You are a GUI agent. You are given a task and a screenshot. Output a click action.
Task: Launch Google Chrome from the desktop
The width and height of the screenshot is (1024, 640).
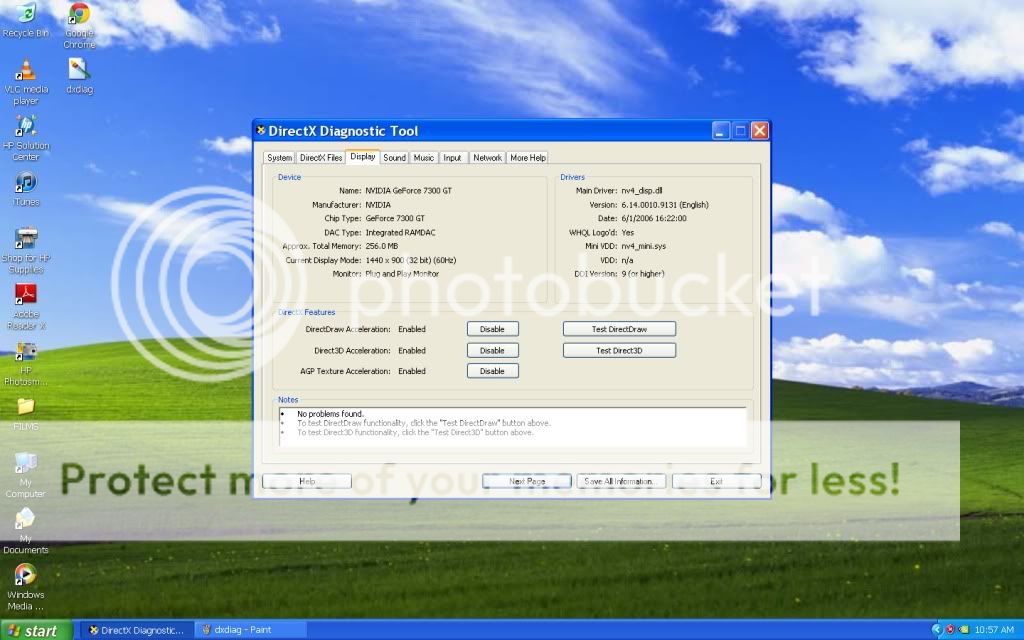pos(79,25)
